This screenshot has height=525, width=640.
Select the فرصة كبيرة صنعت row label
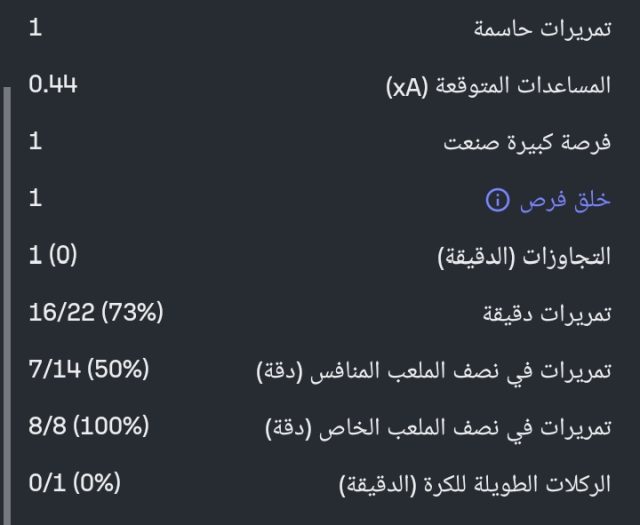(x=527, y=143)
